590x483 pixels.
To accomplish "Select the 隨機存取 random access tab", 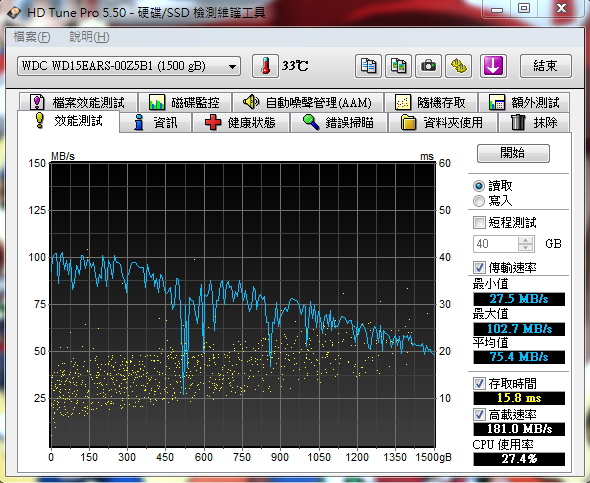I will [431, 102].
